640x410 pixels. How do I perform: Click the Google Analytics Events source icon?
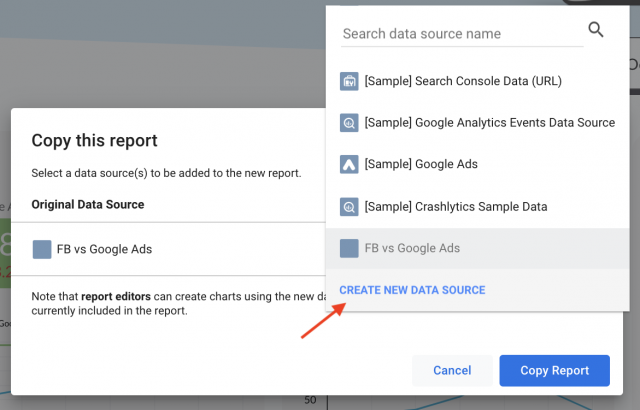point(349,123)
